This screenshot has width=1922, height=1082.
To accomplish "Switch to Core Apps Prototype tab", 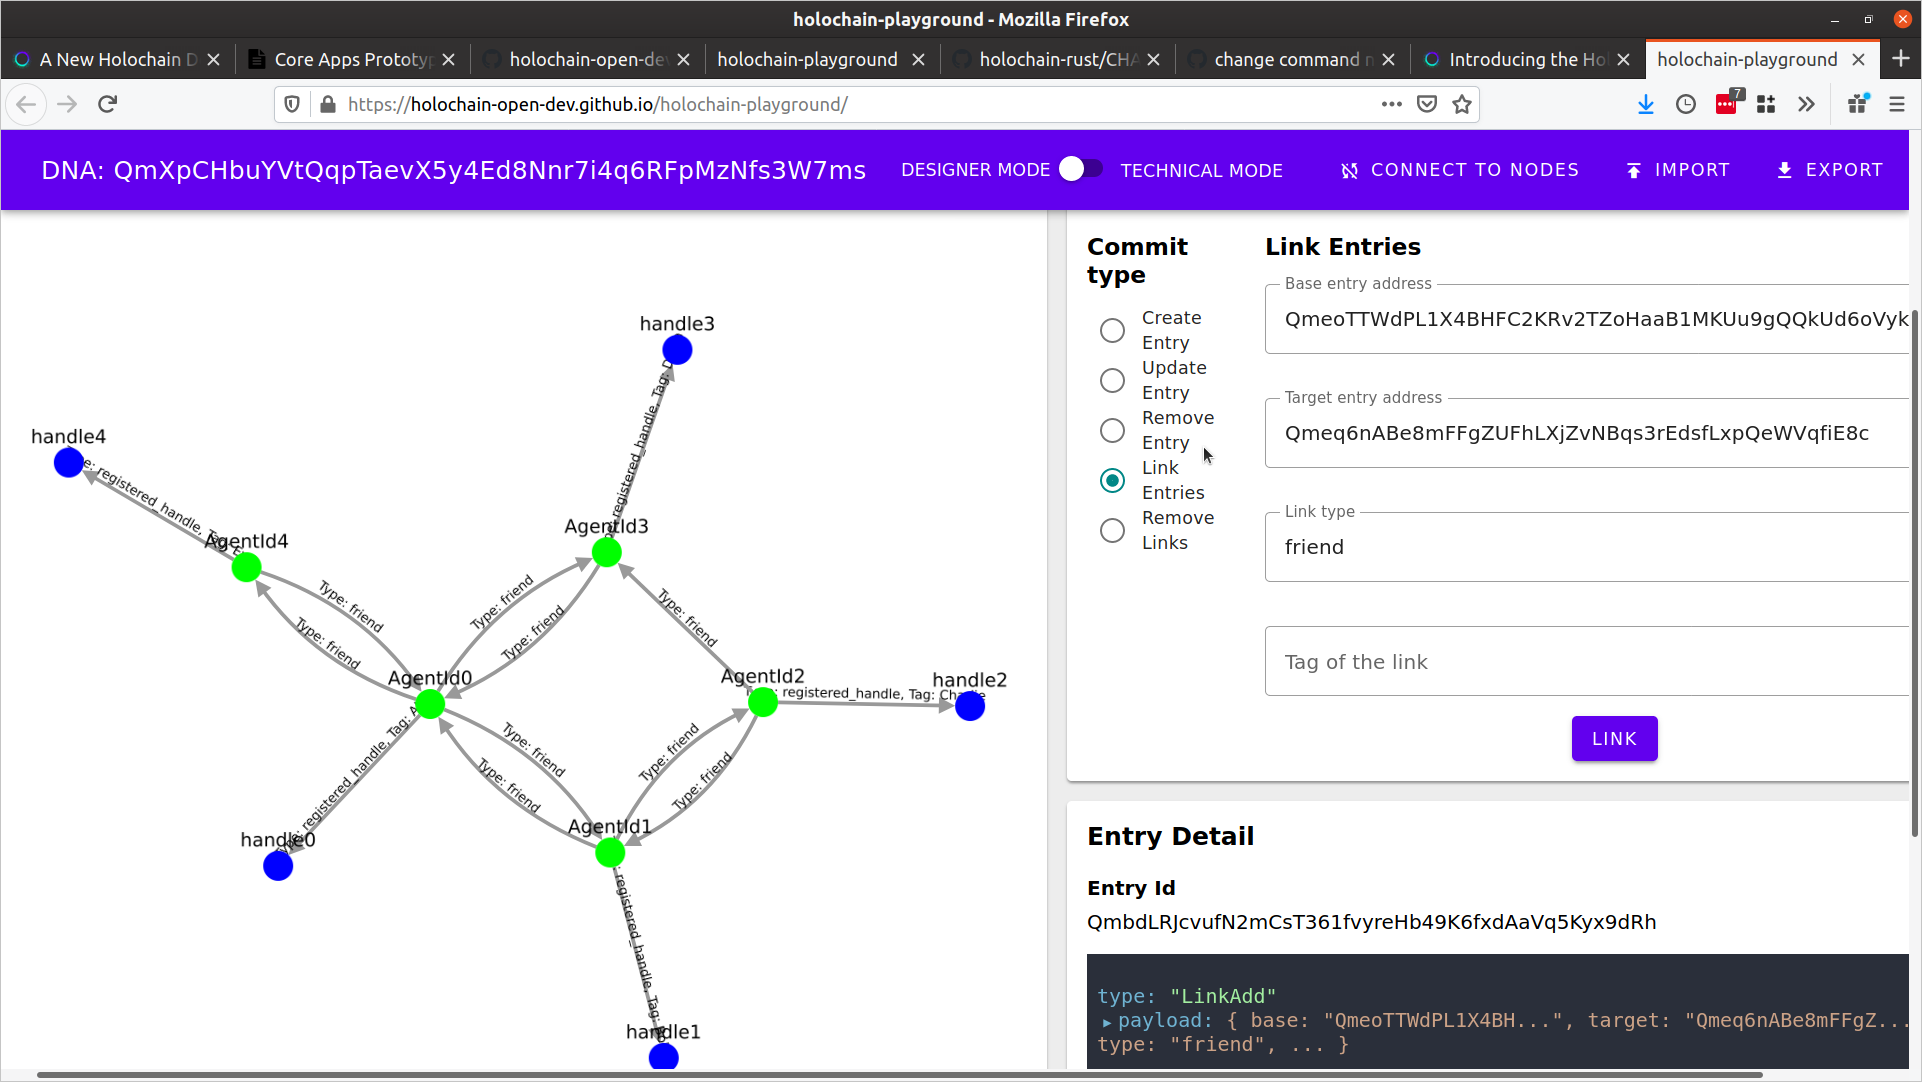I will [x=350, y=60].
